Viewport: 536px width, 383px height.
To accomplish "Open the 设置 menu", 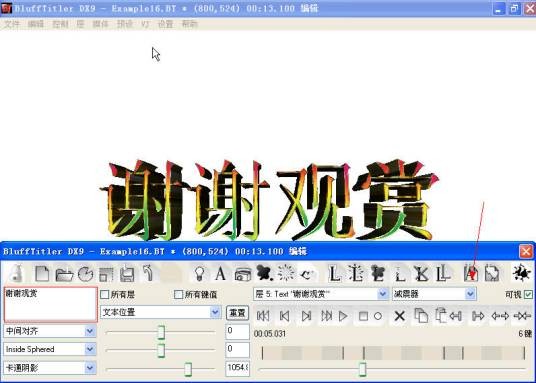I will click(x=165, y=24).
